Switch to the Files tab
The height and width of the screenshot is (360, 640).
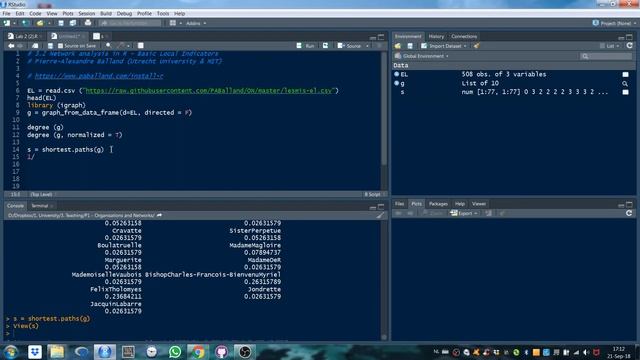400,204
